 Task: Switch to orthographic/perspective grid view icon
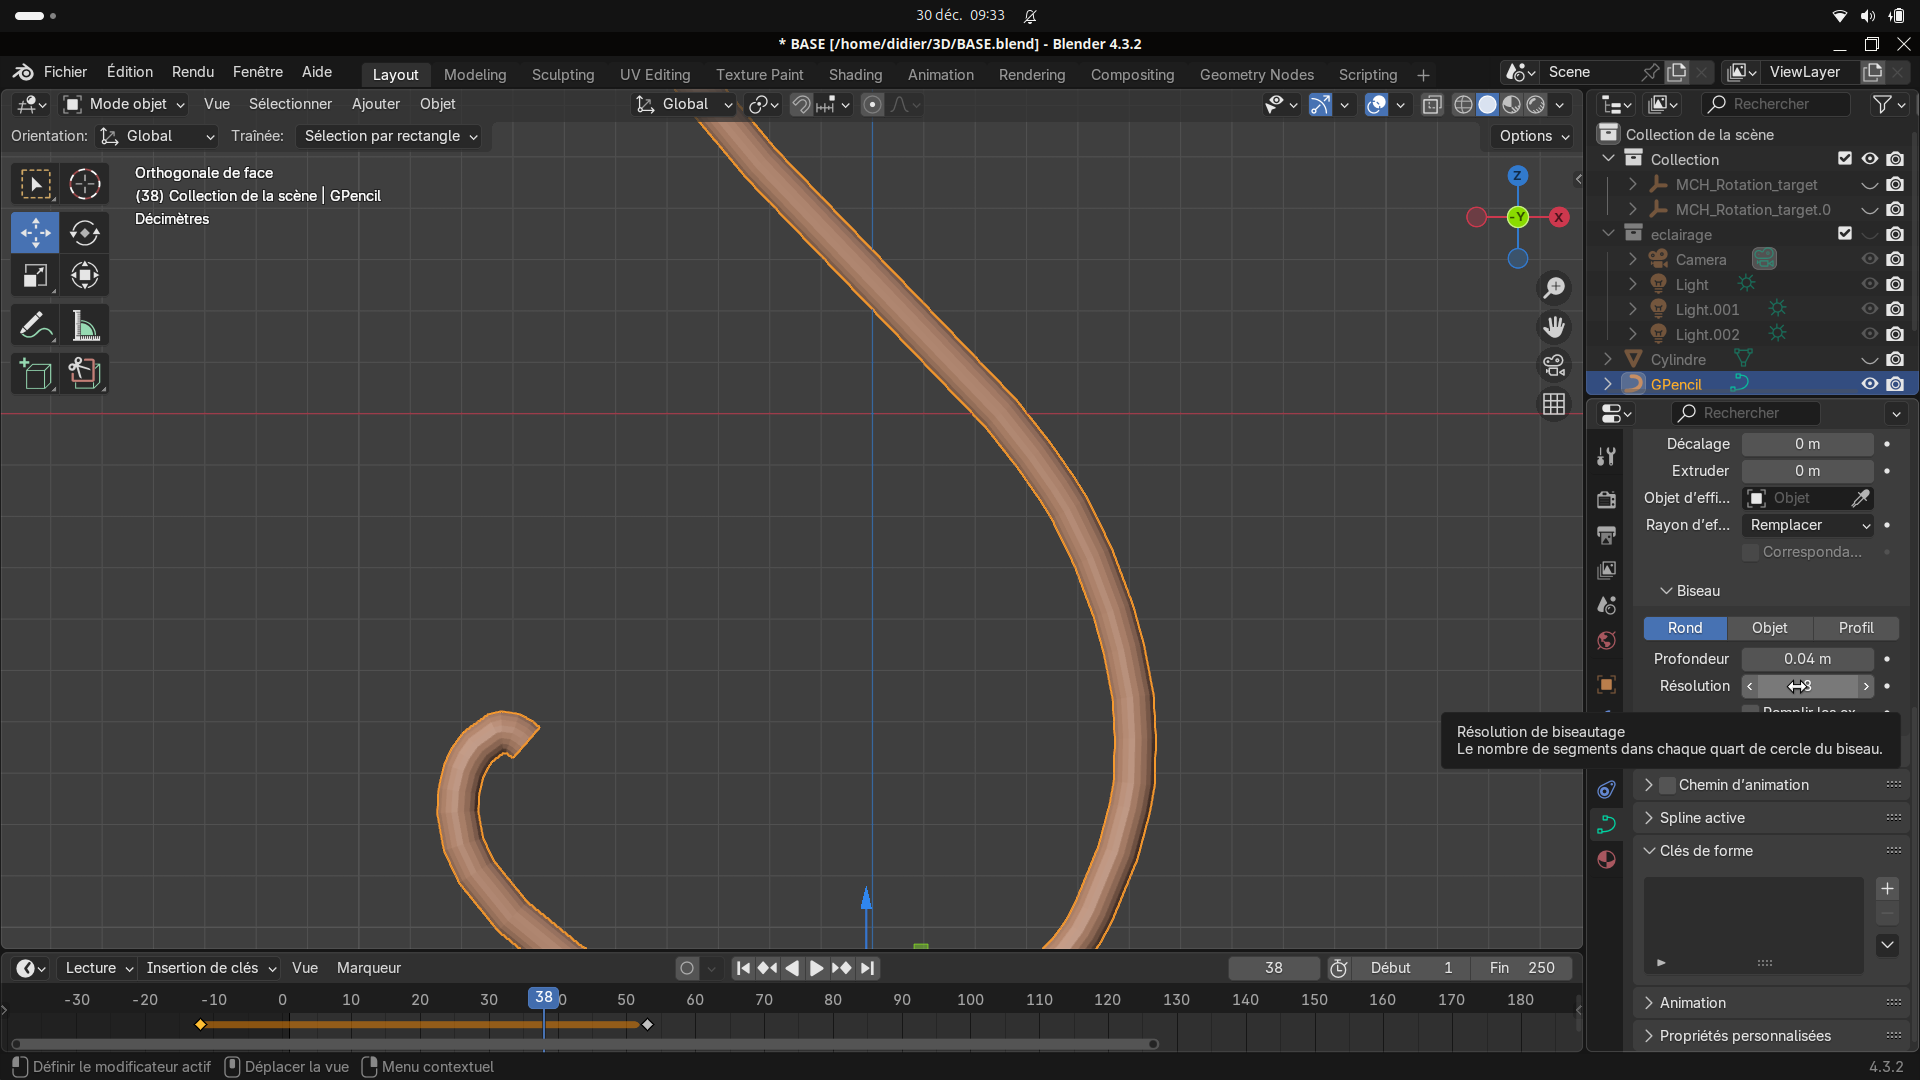pos(1554,404)
